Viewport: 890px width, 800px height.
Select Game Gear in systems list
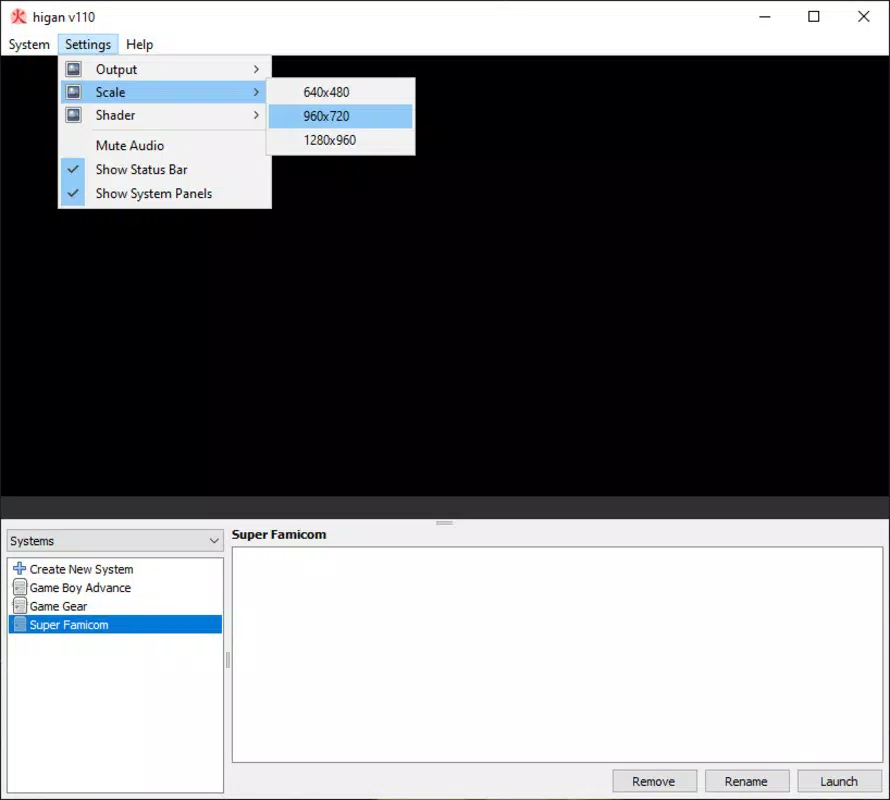115,606
